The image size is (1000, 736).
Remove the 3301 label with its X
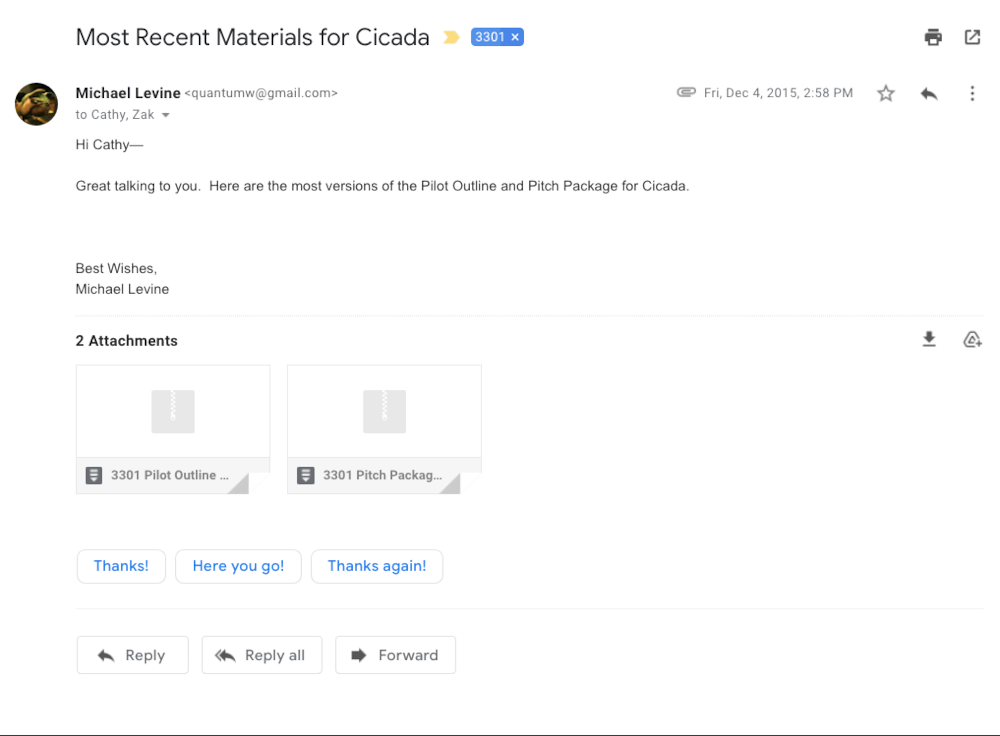515,37
